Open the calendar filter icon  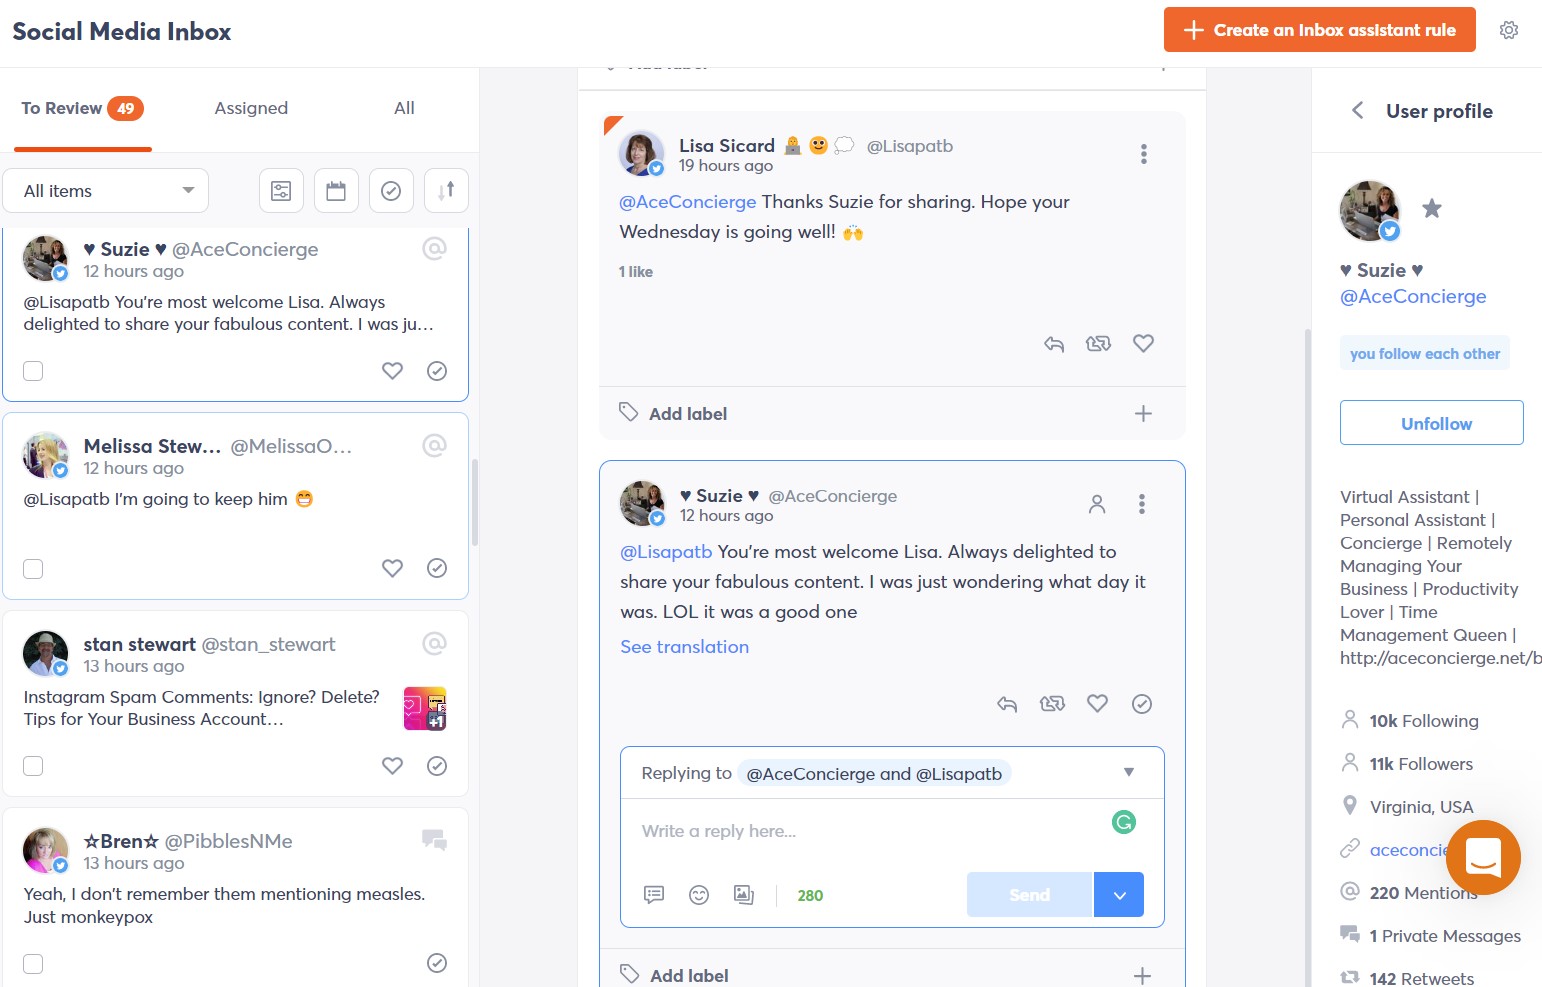pyautogui.click(x=336, y=190)
